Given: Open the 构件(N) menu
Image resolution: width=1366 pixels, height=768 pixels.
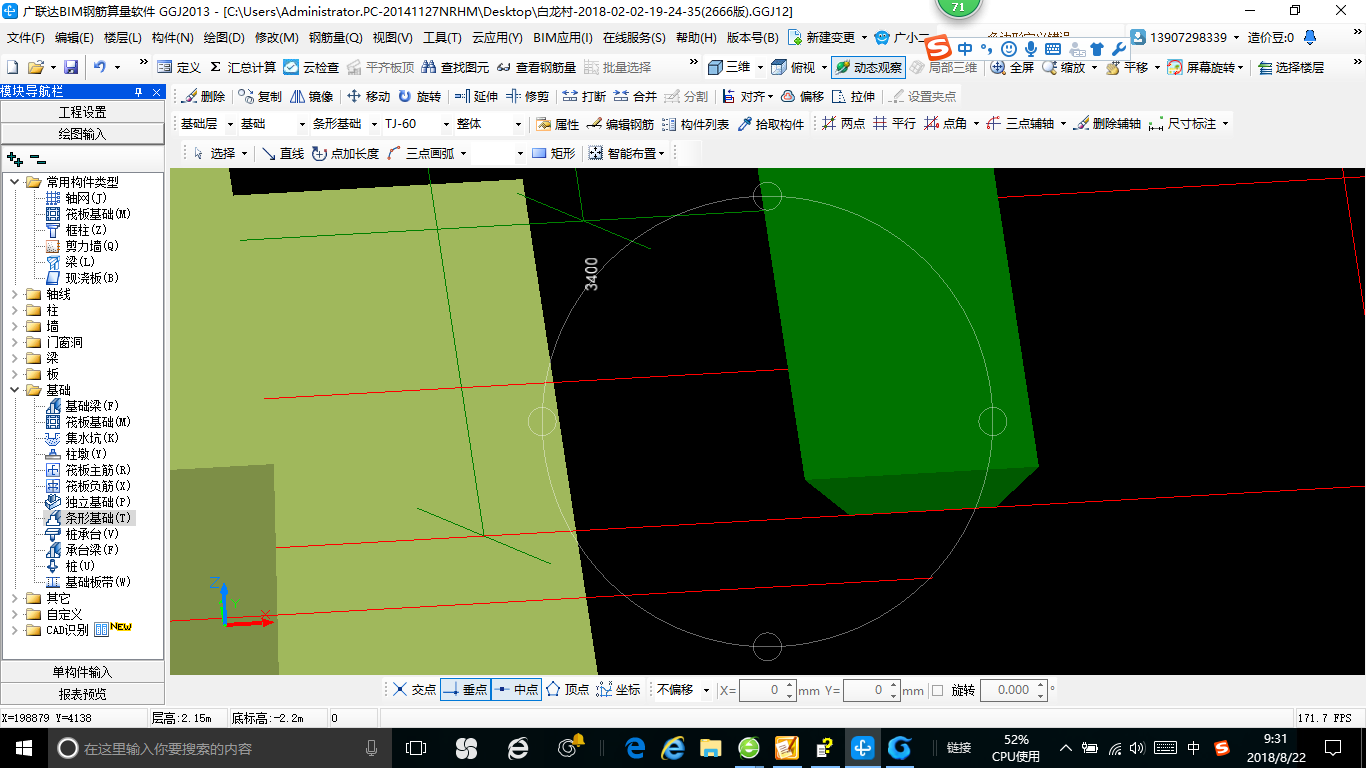Looking at the screenshot, I should pyautogui.click(x=172, y=38).
